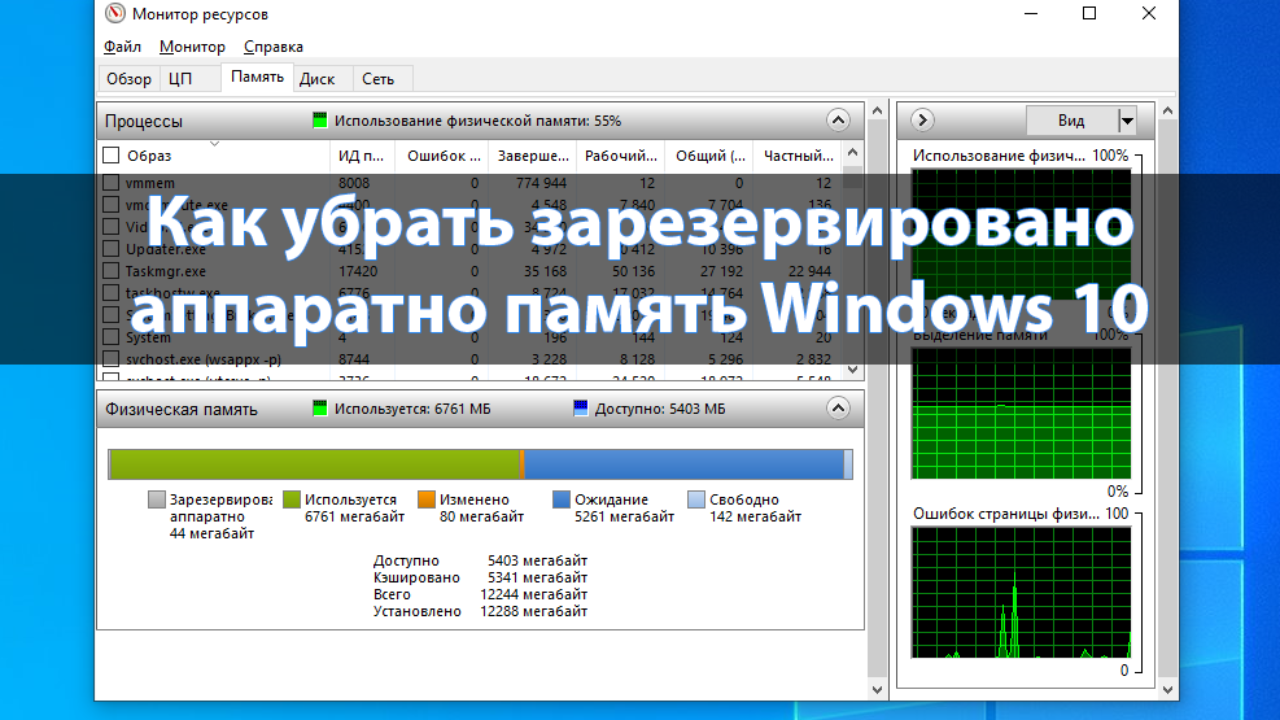Open the Файл menu
Screen dimensions: 1280x720
(x=122, y=47)
